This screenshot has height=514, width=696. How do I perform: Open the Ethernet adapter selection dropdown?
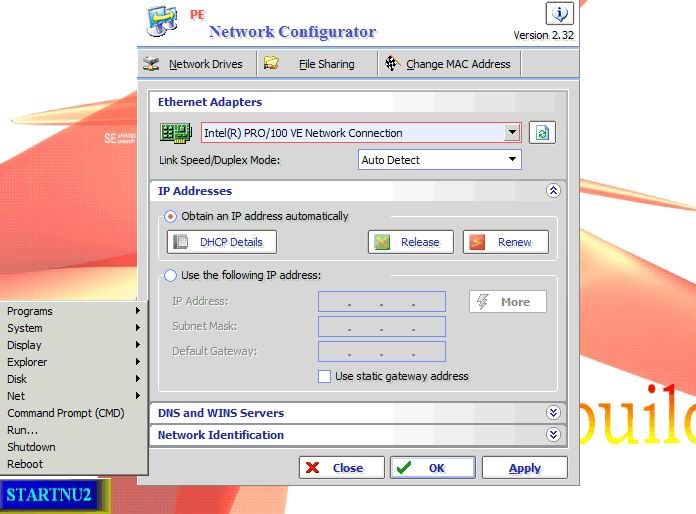pos(512,132)
